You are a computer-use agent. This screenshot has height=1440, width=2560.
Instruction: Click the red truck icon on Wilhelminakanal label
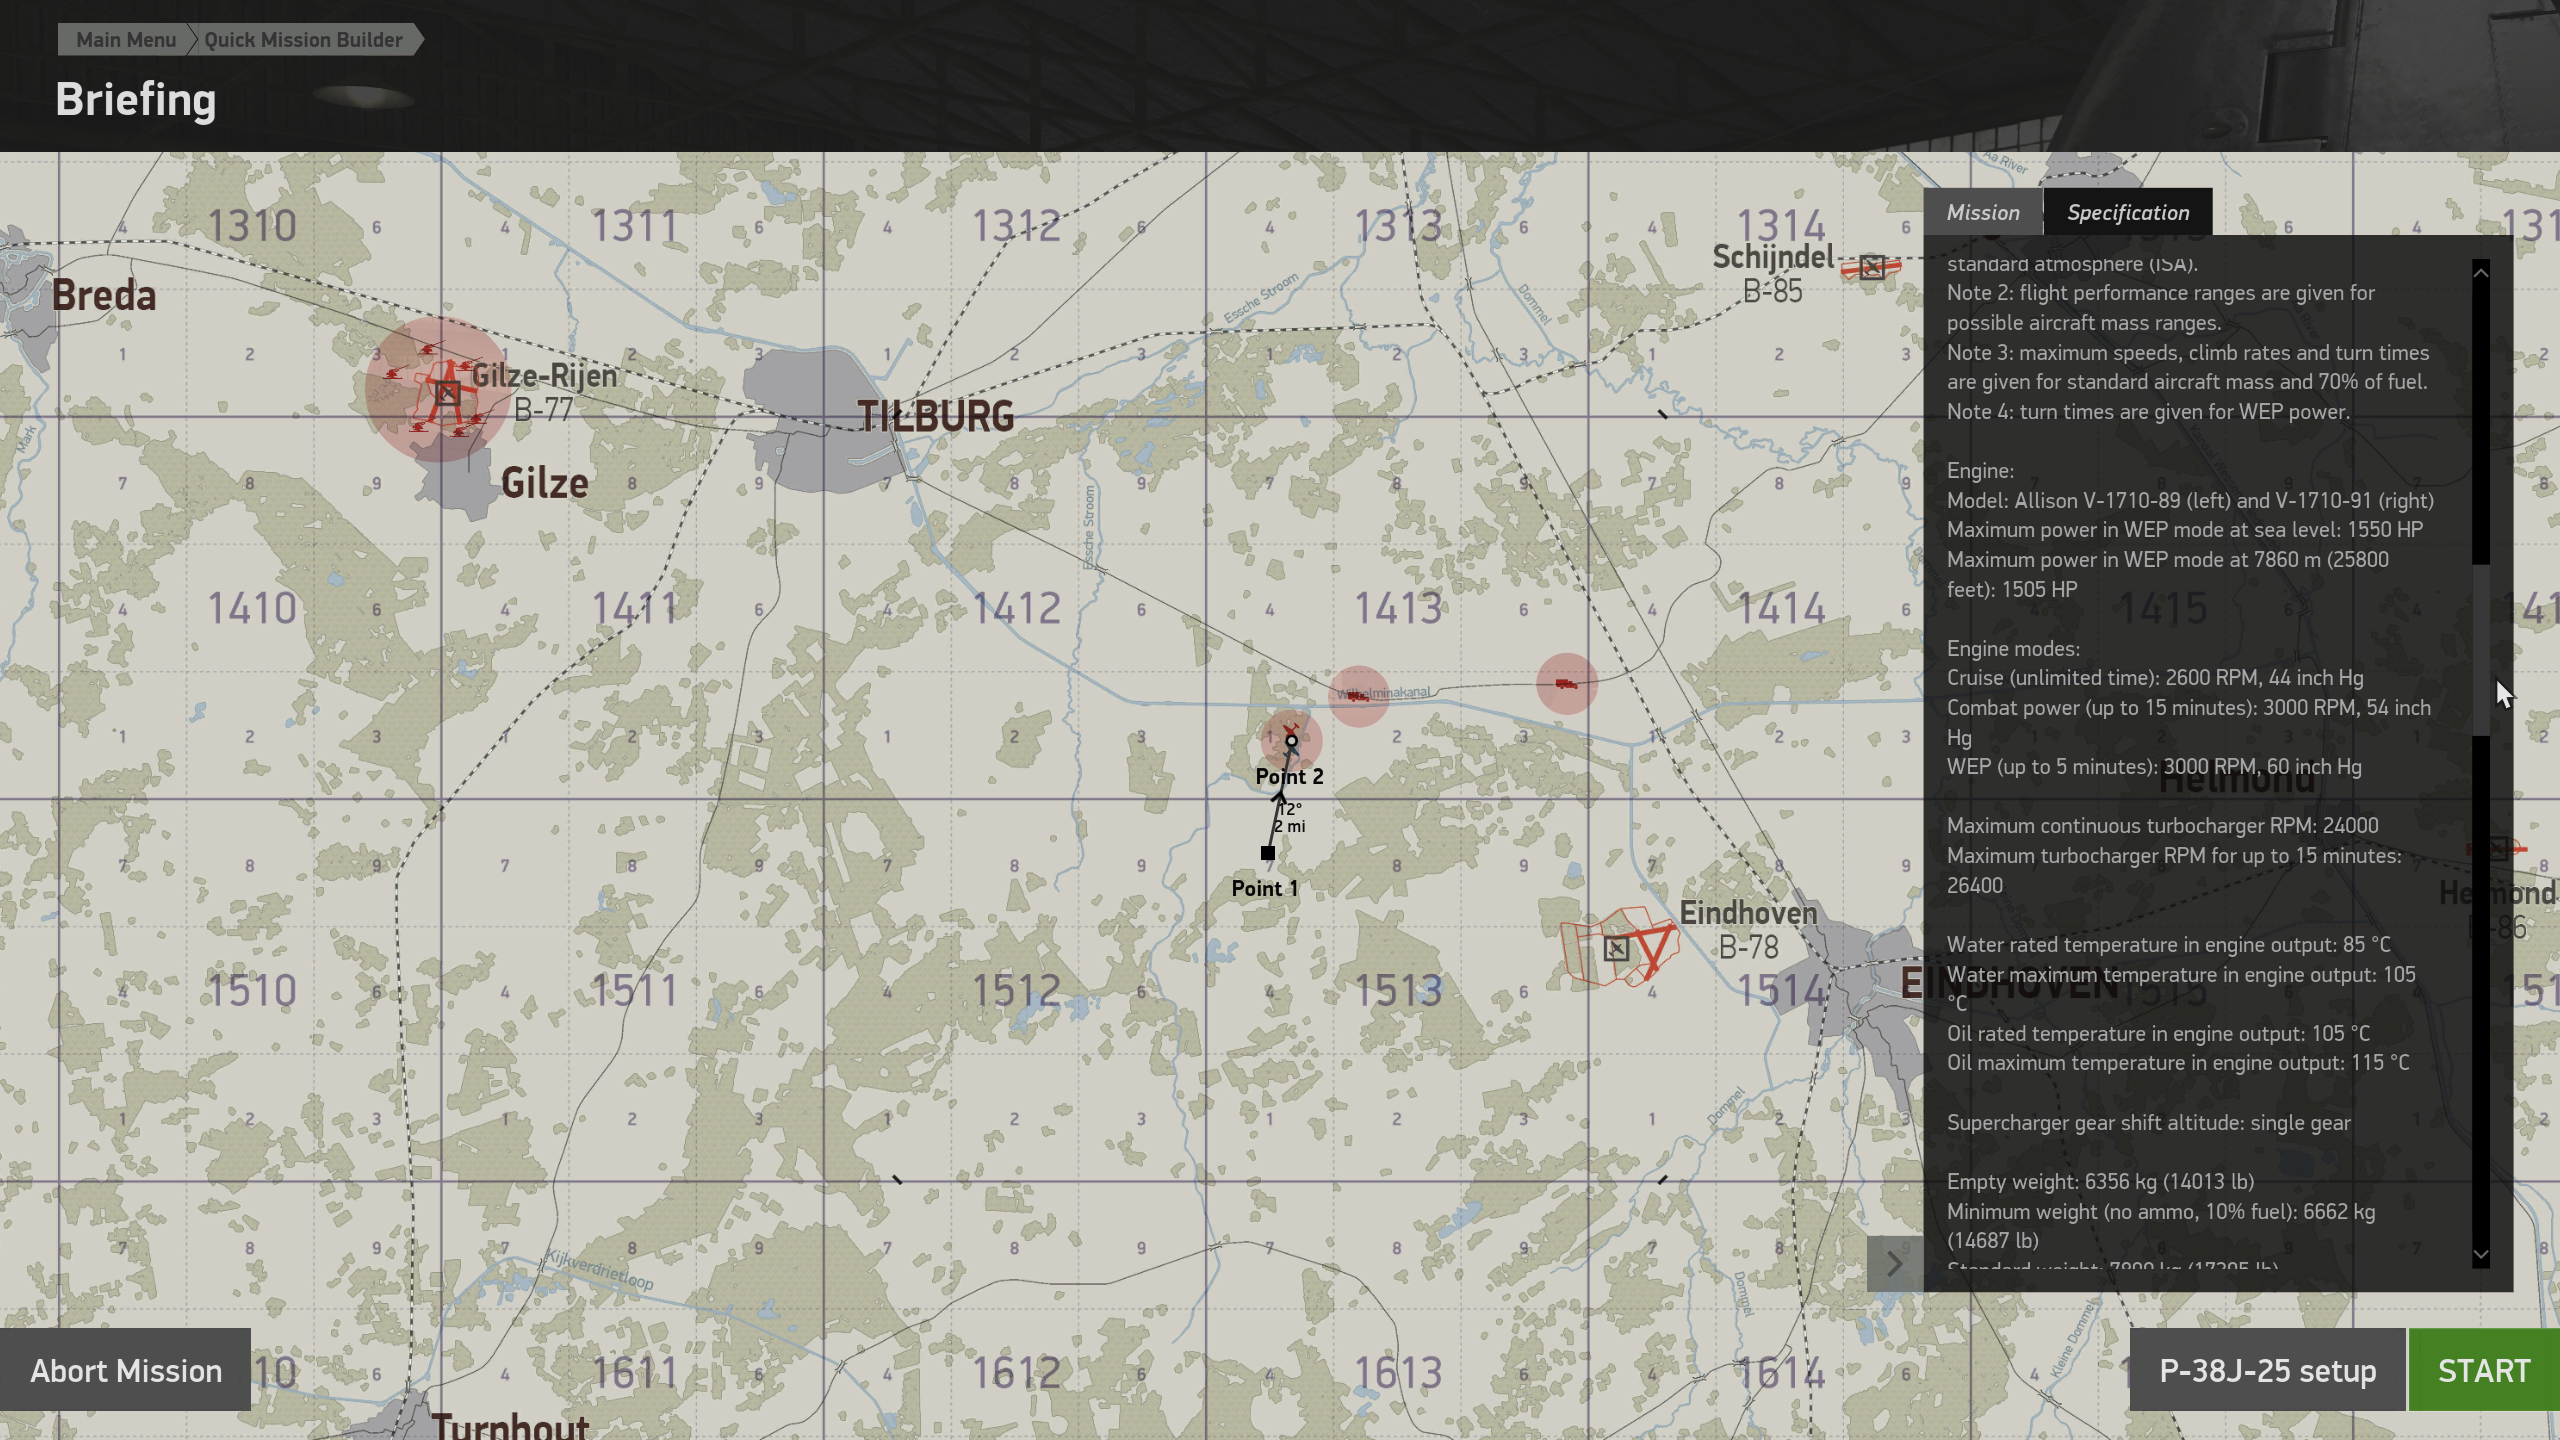[1358, 695]
